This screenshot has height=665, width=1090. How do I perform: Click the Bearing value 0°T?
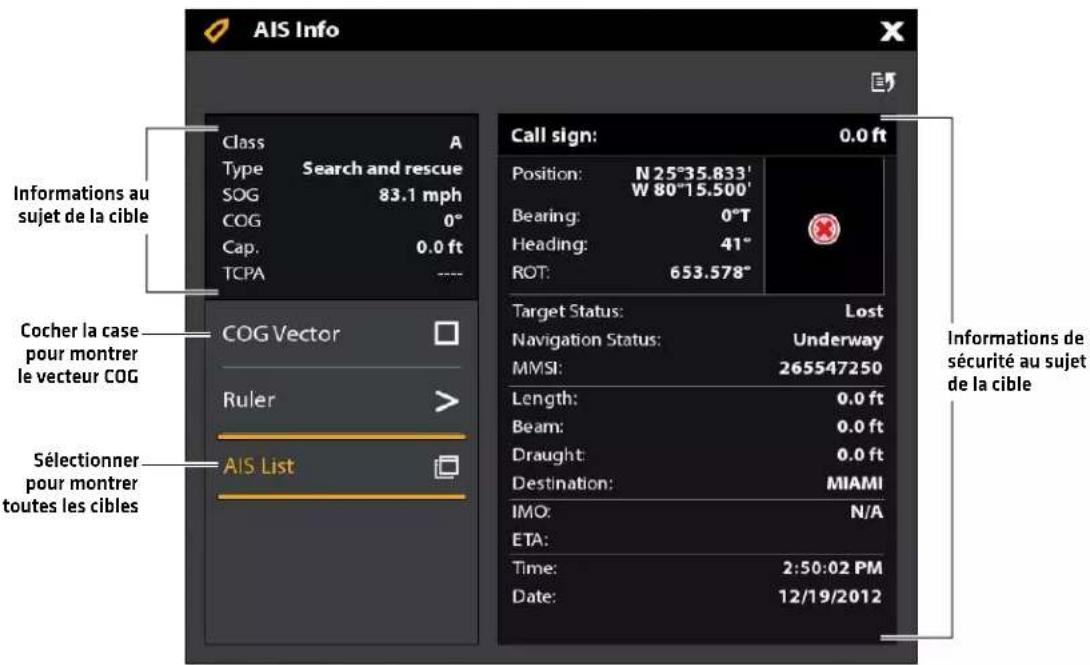(x=735, y=215)
